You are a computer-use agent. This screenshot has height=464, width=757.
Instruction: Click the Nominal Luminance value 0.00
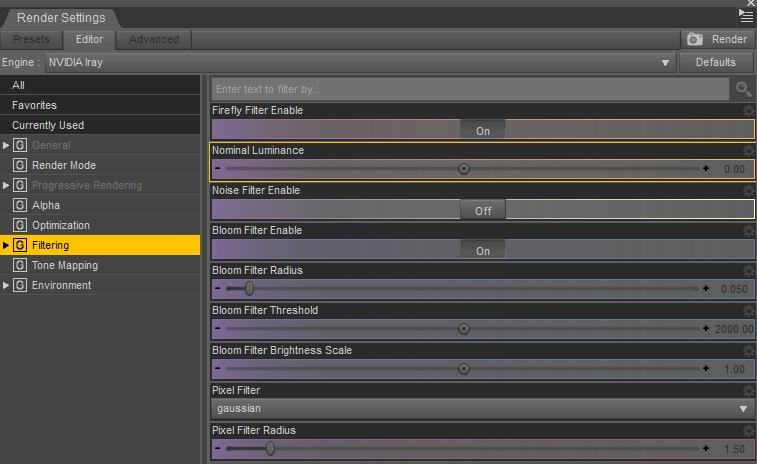[734, 169]
